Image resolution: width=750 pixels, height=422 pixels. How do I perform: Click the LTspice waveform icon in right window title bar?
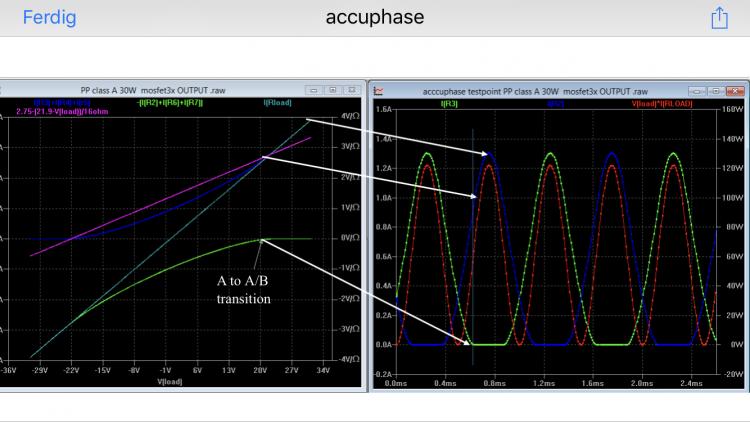click(378, 91)
